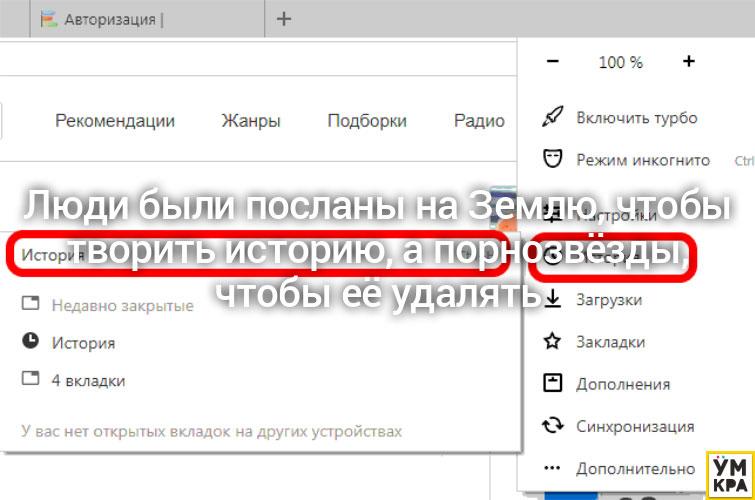Click the clock icon beside История
The height and width of the screenshot is (500, 755).
point(30,341)
